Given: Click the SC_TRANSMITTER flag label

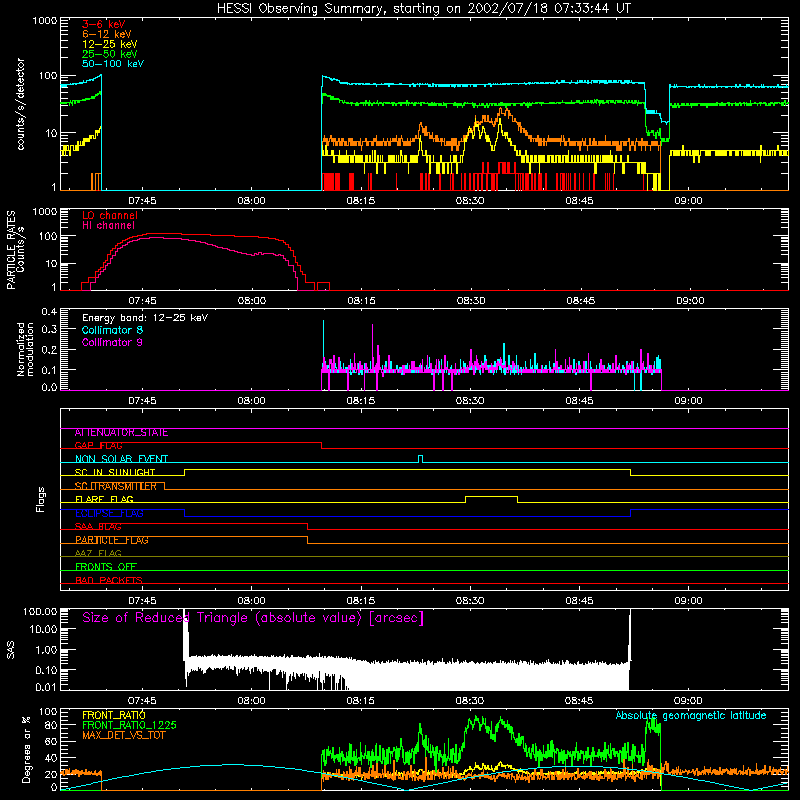Looking at the screenshot, I should tap(116, 486).
